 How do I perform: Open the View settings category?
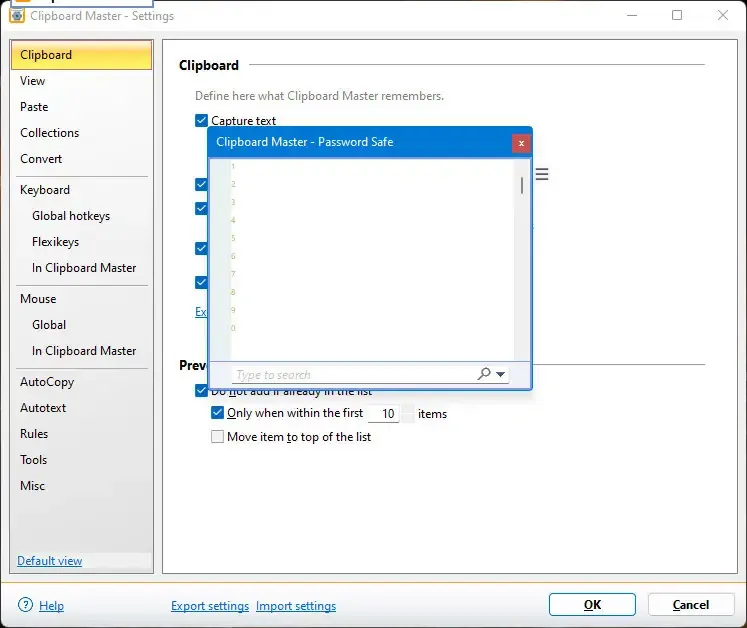click(81, 81)
